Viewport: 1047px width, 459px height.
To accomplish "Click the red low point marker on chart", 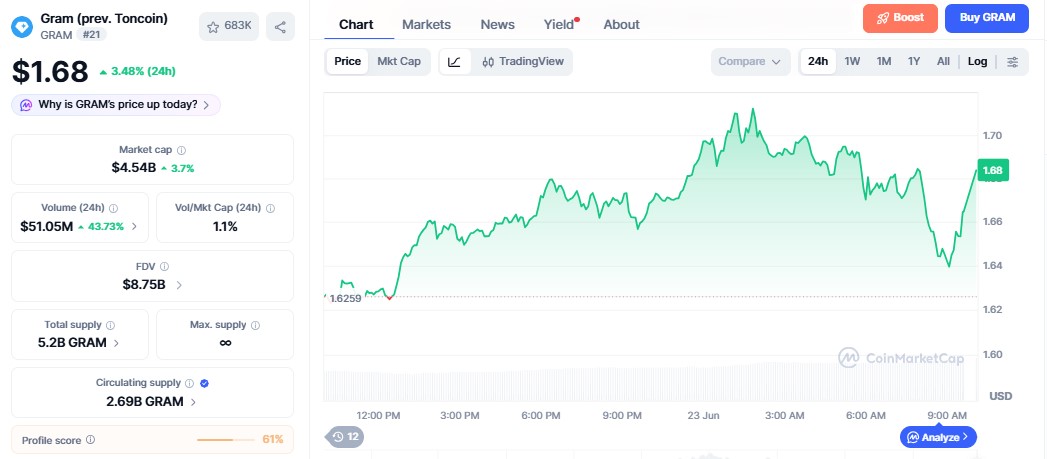I will tap(390, 297).
